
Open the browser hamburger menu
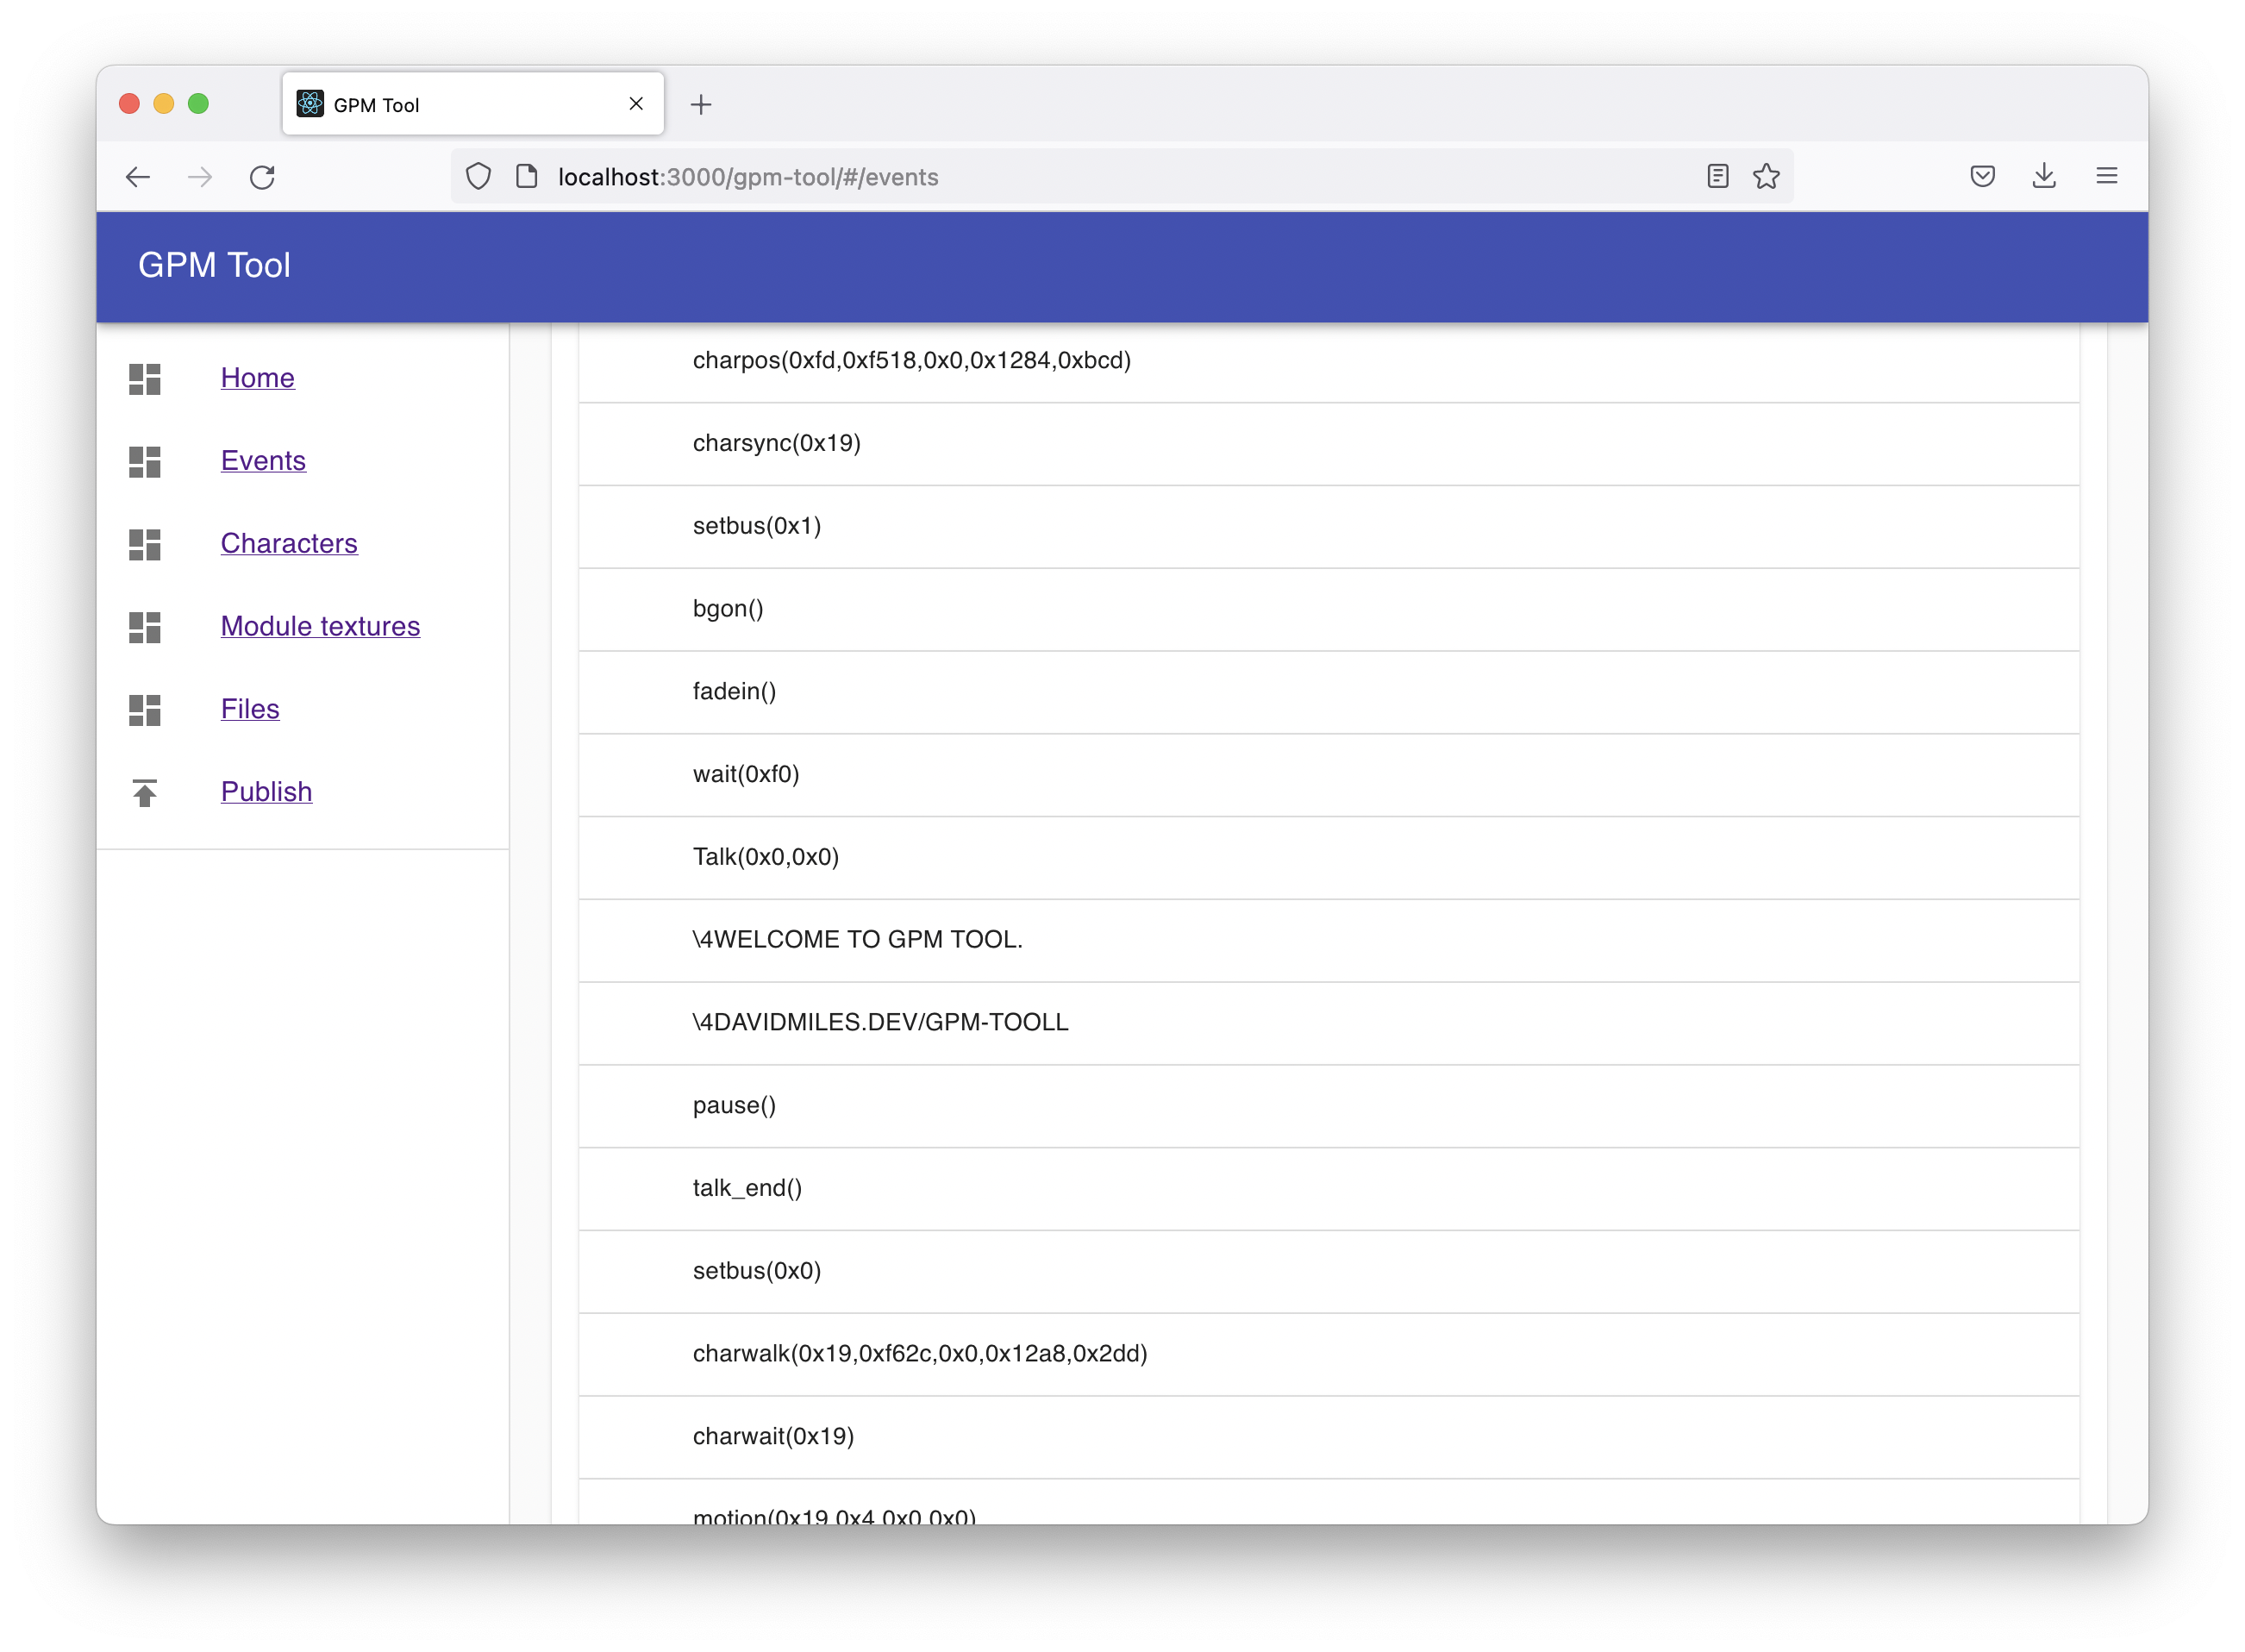(2107, 177)
